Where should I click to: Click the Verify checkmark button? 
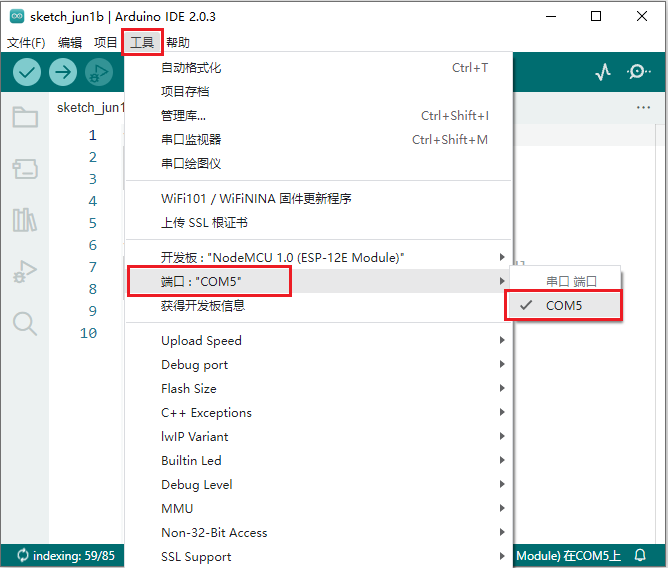tap(27, 72)
